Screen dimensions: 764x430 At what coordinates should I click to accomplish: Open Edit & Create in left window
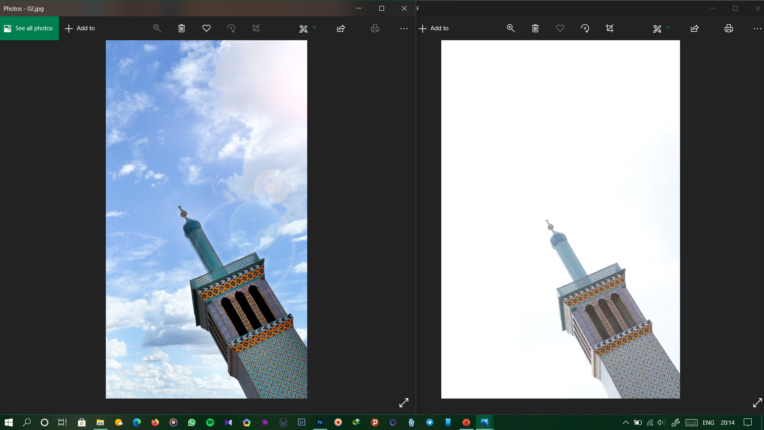303,29
